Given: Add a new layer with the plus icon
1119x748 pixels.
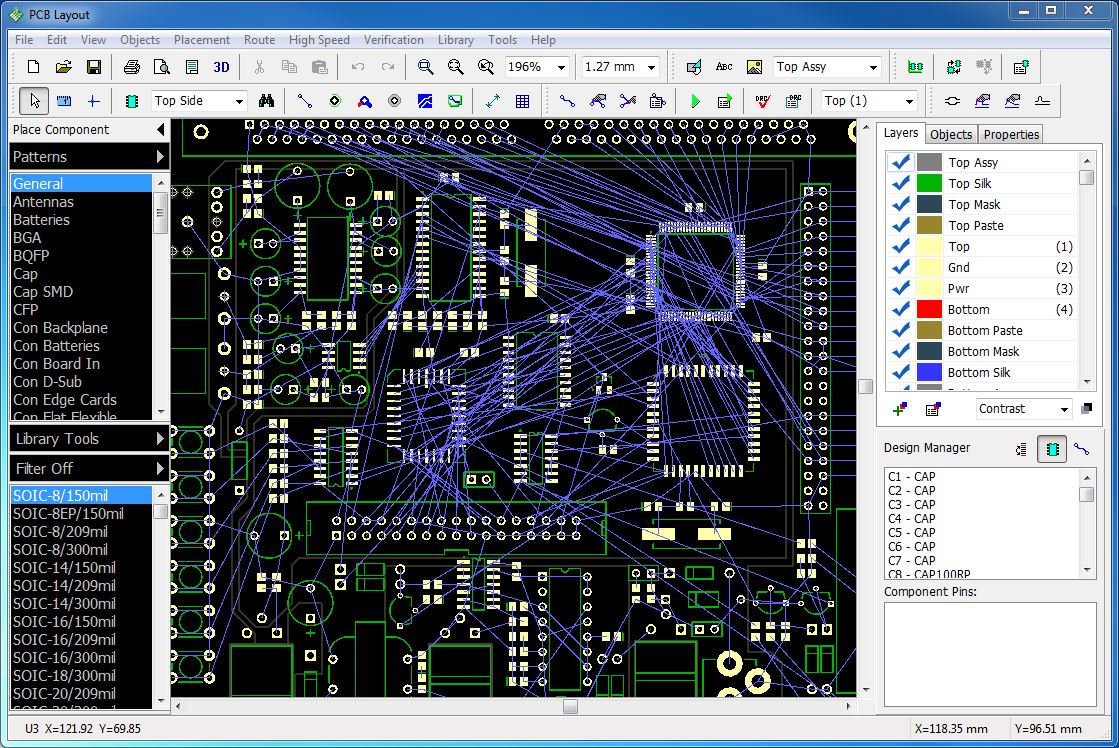Looking at the screenshot, I should tap(898, 409).
